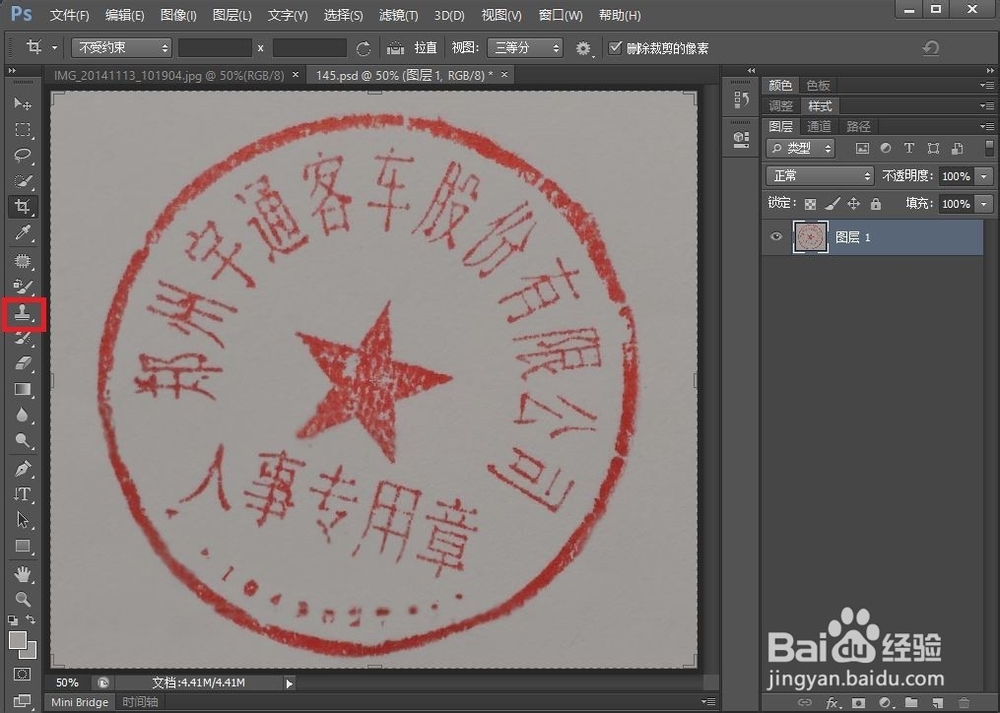Toggle pixel layer filter
Screen dimensions: 1000x713
tap(862, 149)
